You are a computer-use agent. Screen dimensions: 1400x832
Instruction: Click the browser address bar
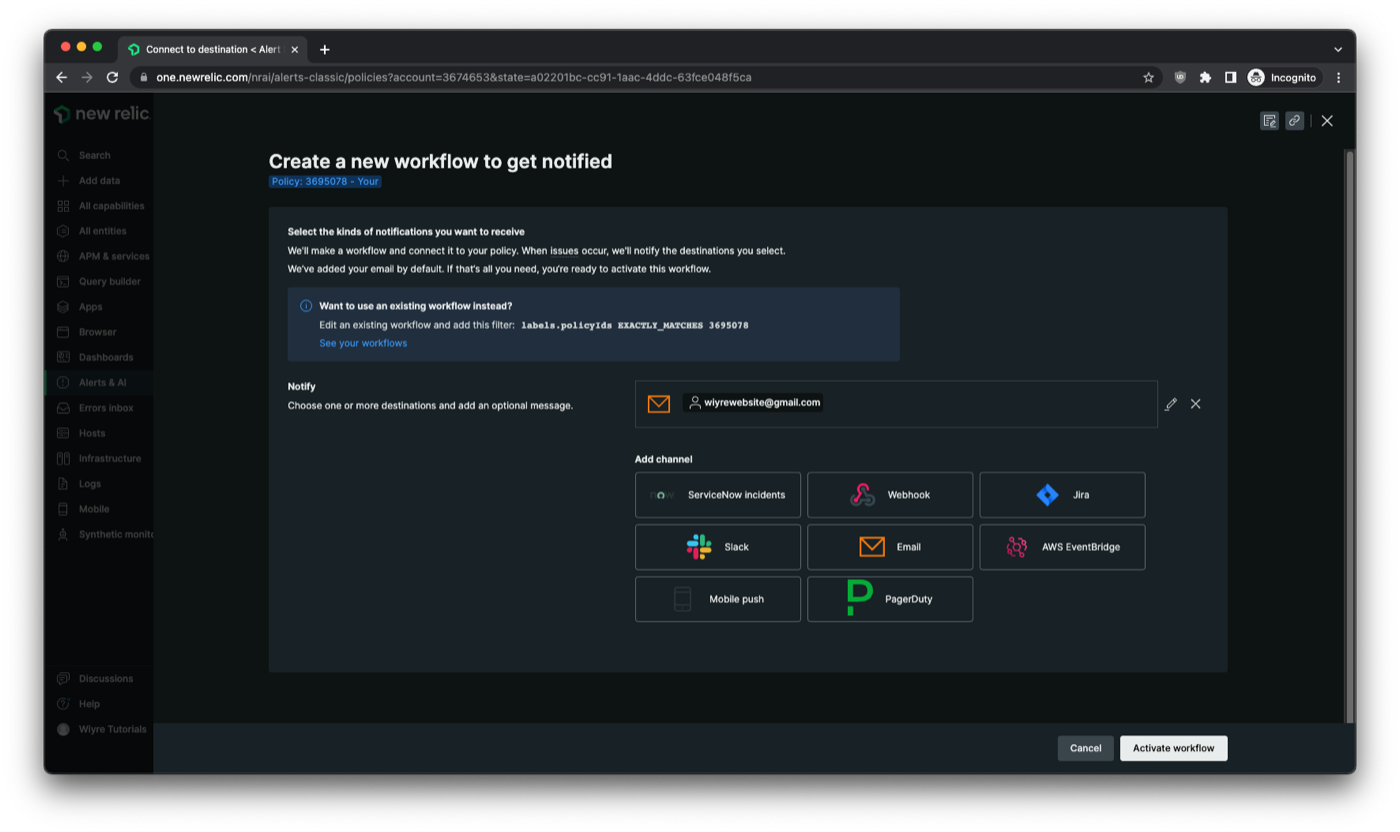point(640,77)
